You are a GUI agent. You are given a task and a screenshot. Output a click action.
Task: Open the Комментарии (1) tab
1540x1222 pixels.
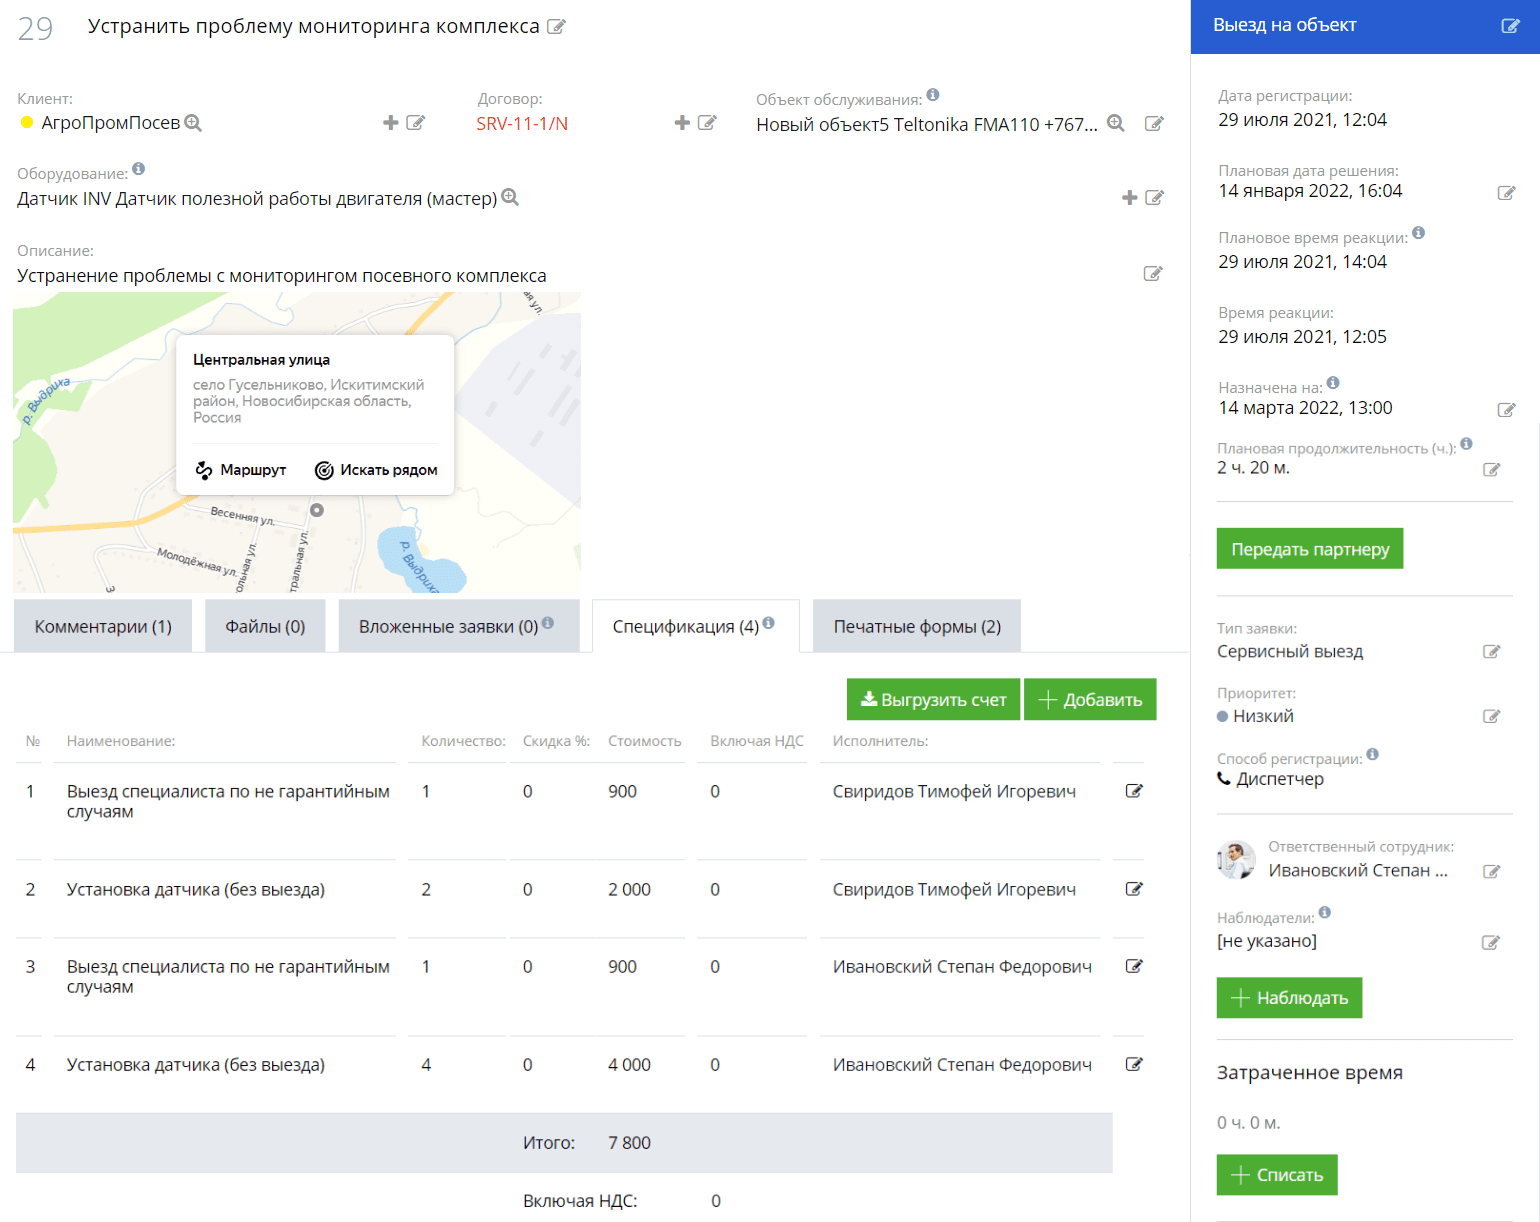click(x=103, y=627)
